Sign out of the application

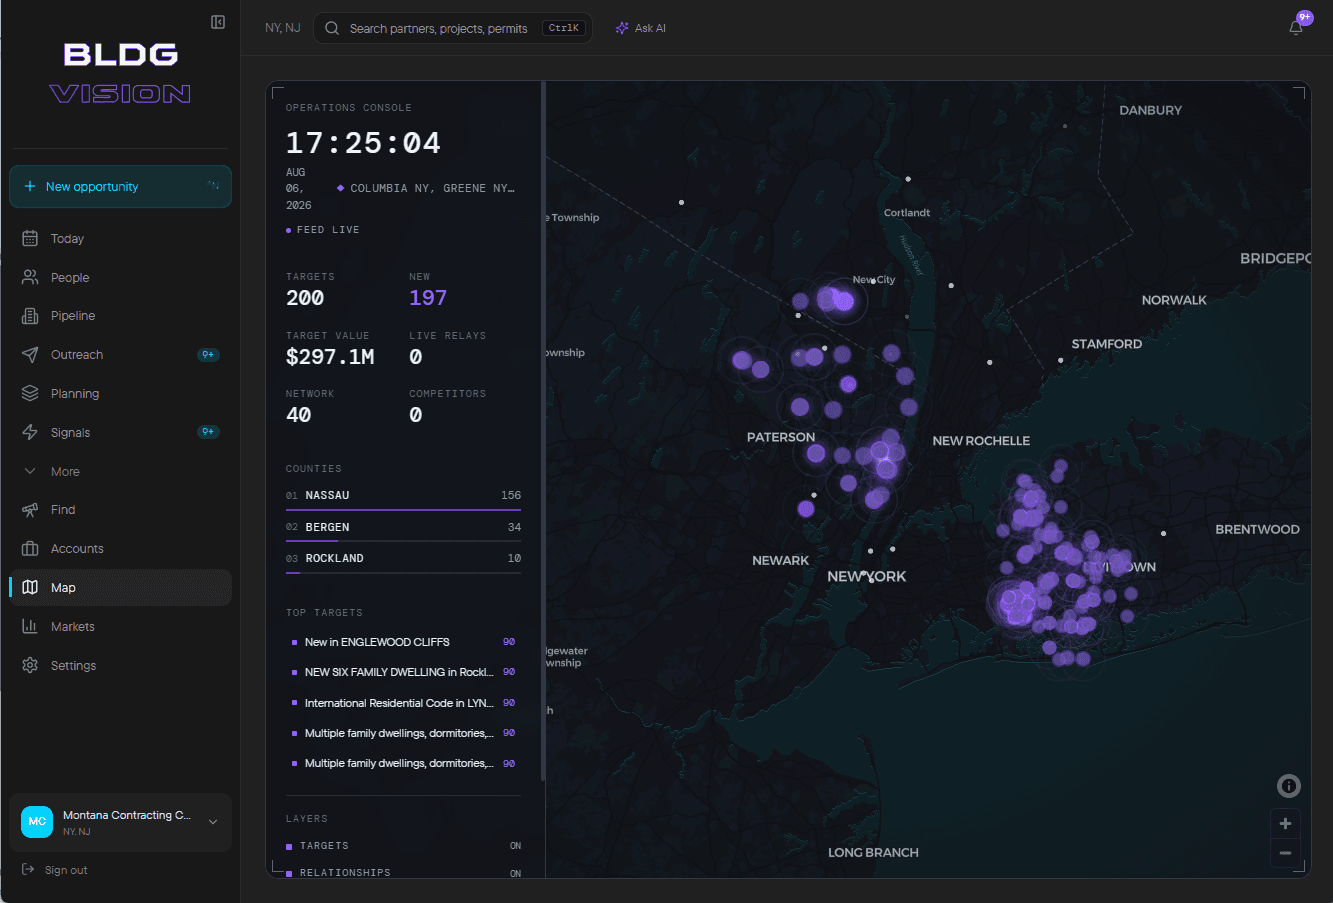[x=55, y=870]
